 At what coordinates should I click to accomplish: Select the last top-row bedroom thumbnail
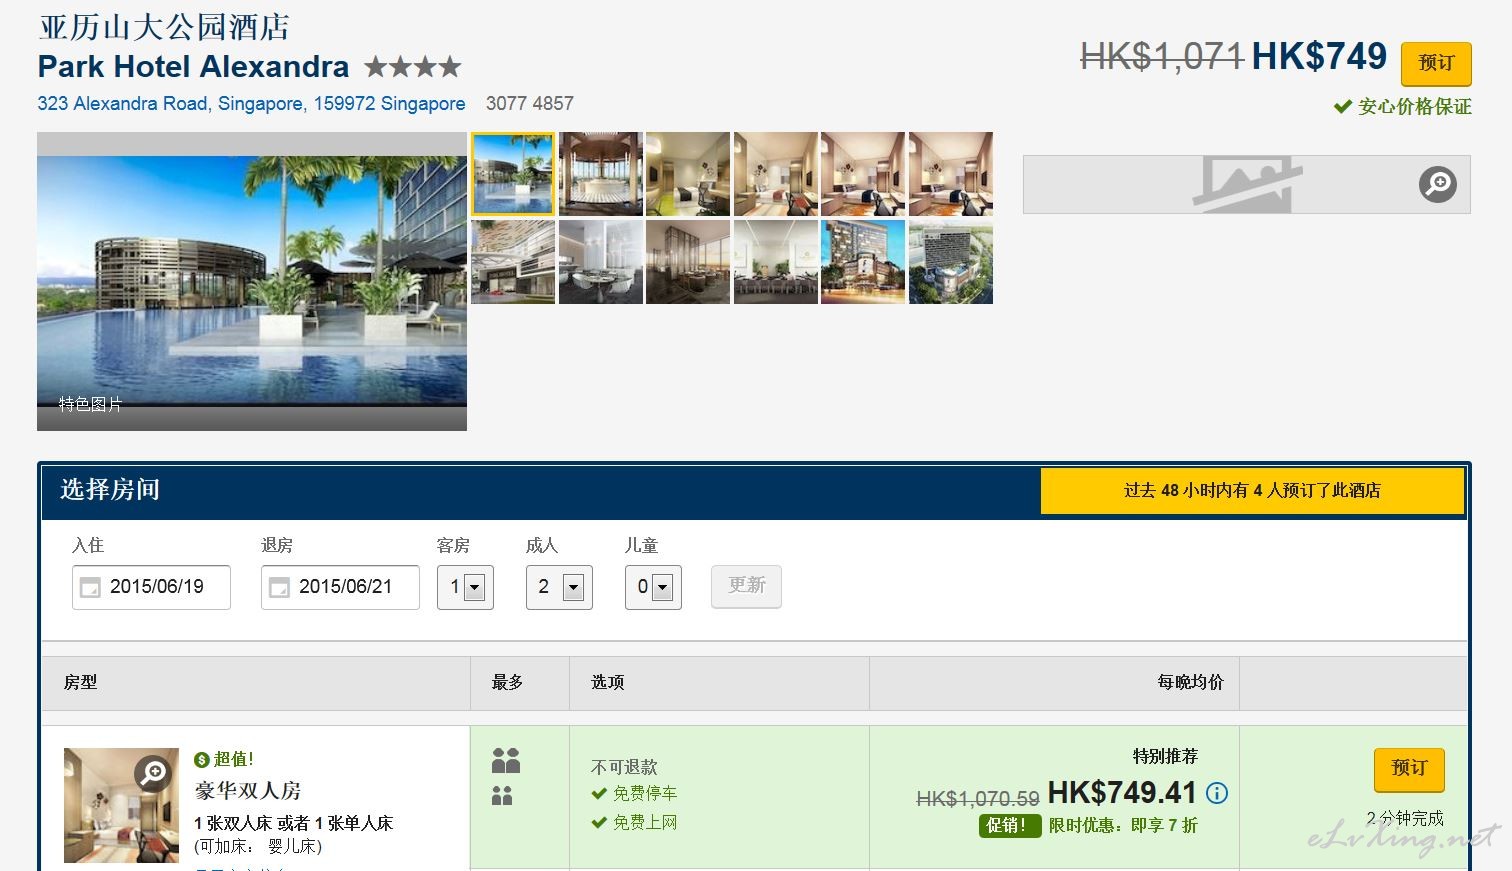pos(951,174)
